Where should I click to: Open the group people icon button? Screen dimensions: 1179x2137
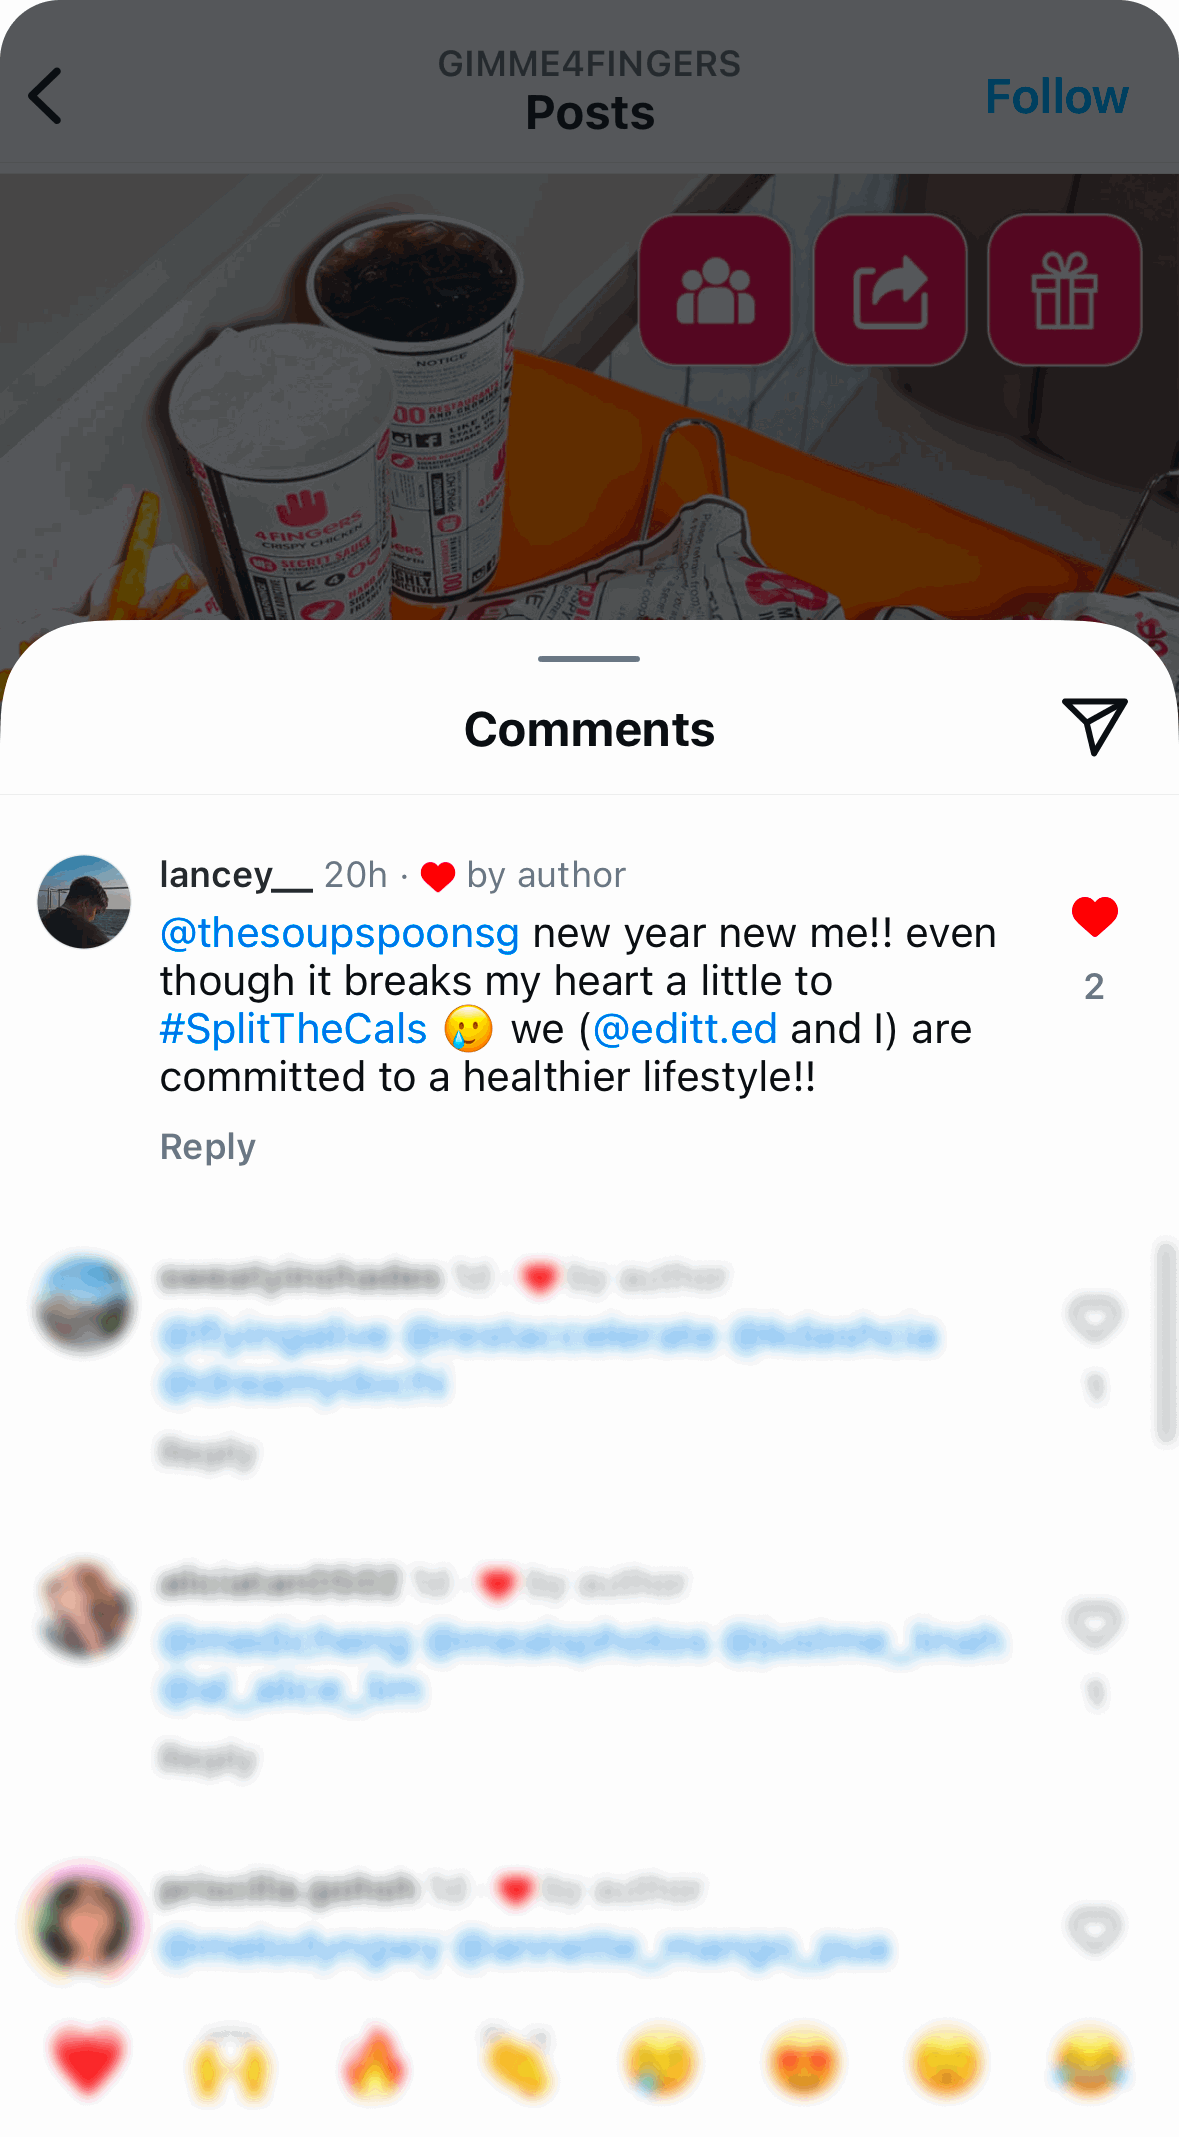[716, 290]
